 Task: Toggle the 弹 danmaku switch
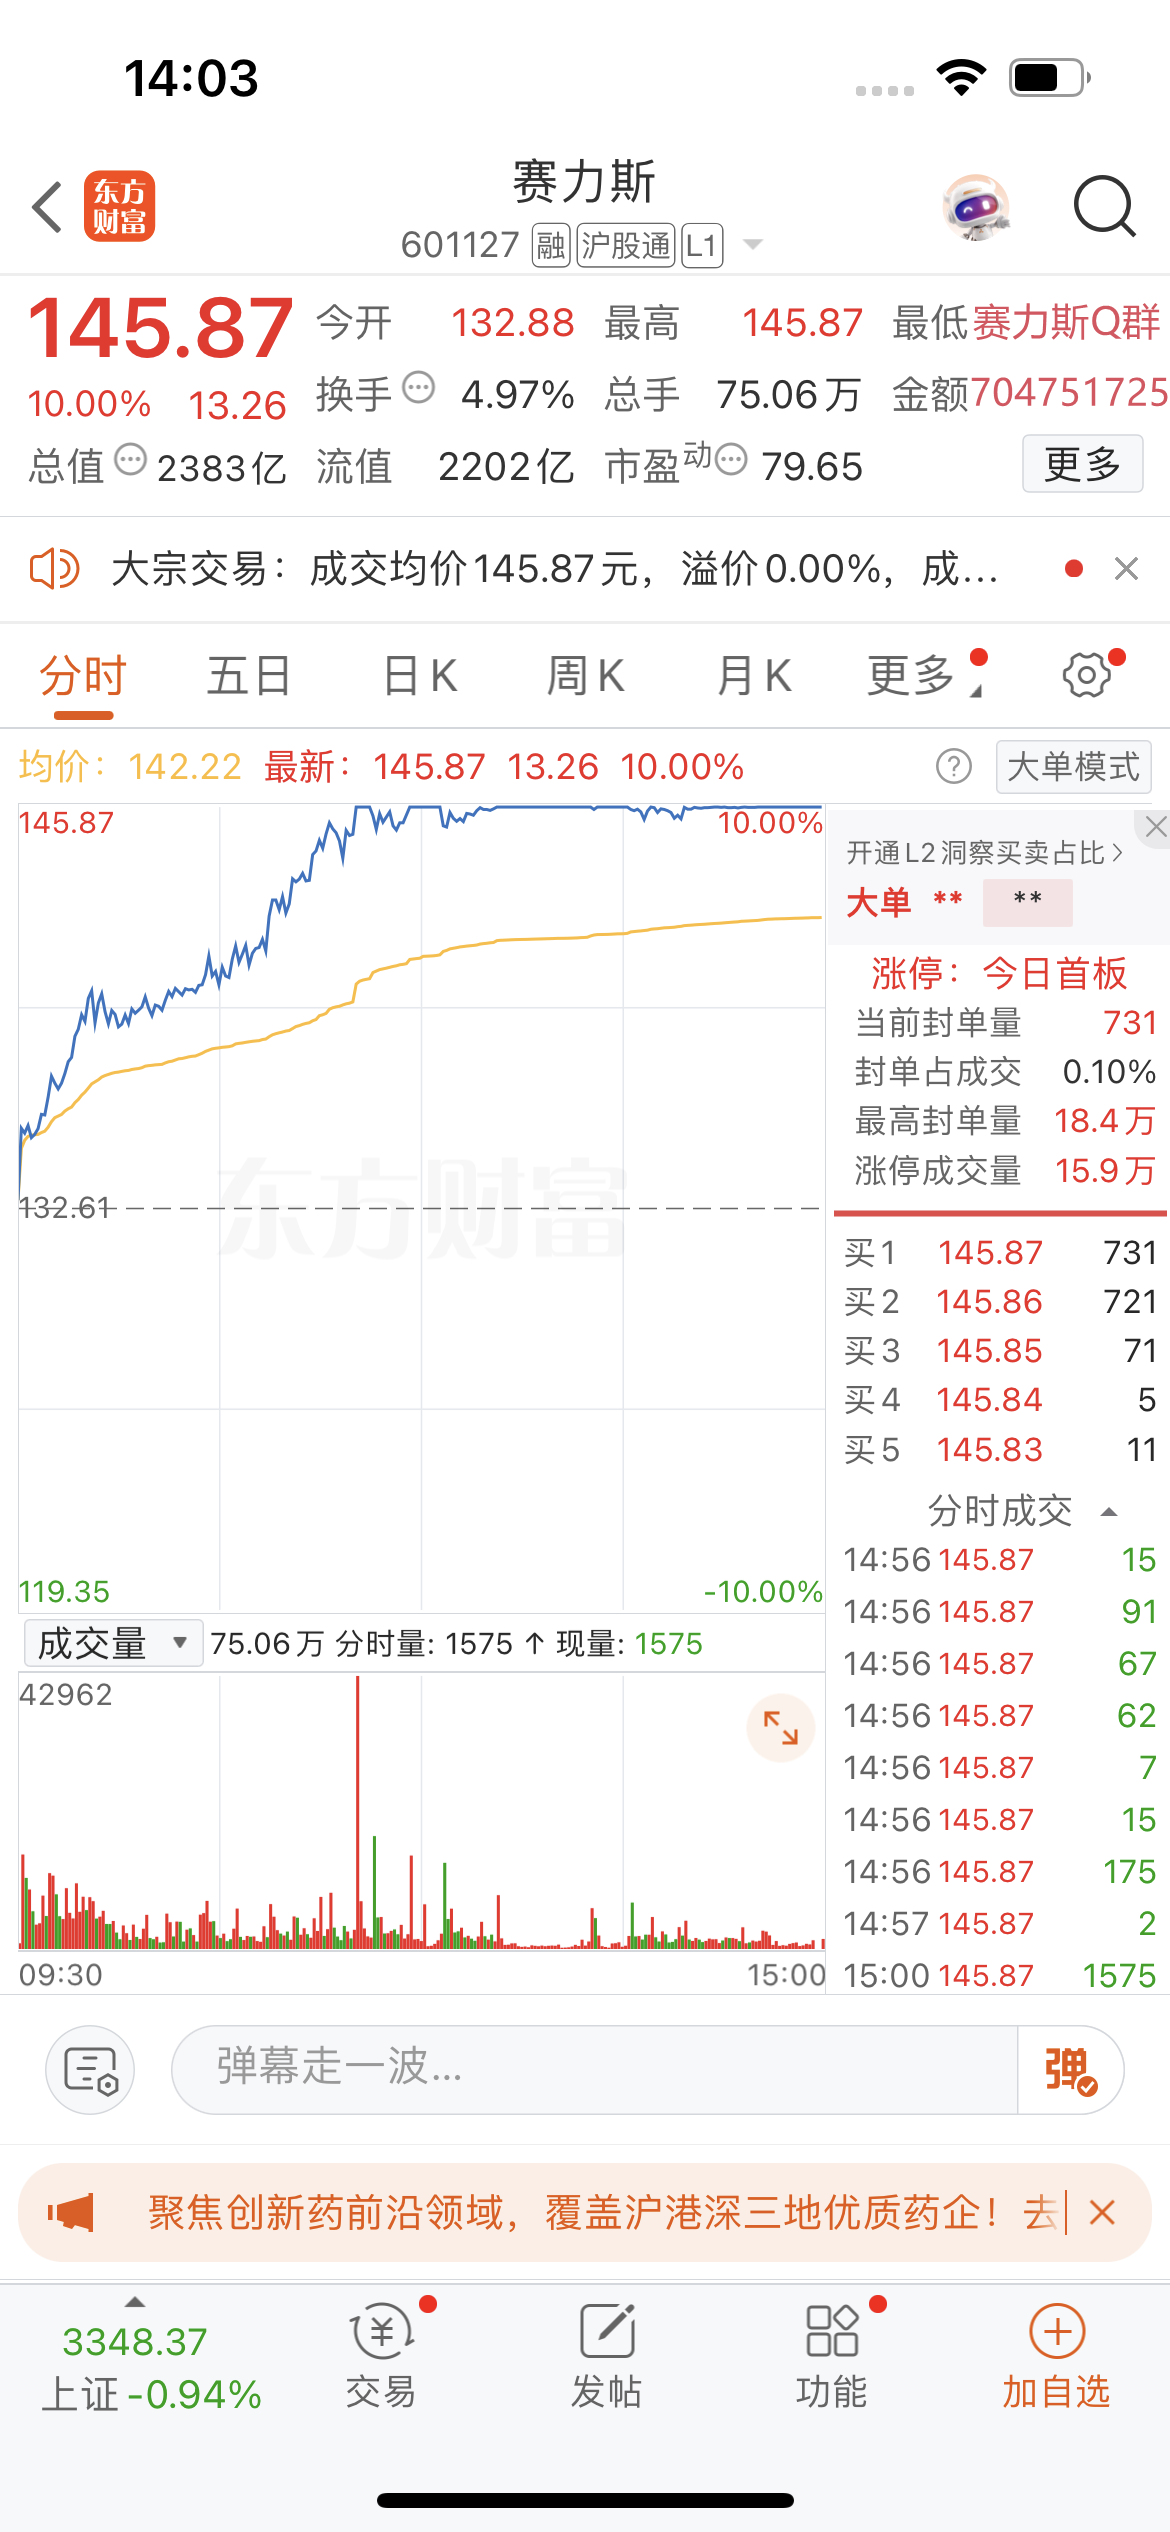(x=1070, y=2069)
